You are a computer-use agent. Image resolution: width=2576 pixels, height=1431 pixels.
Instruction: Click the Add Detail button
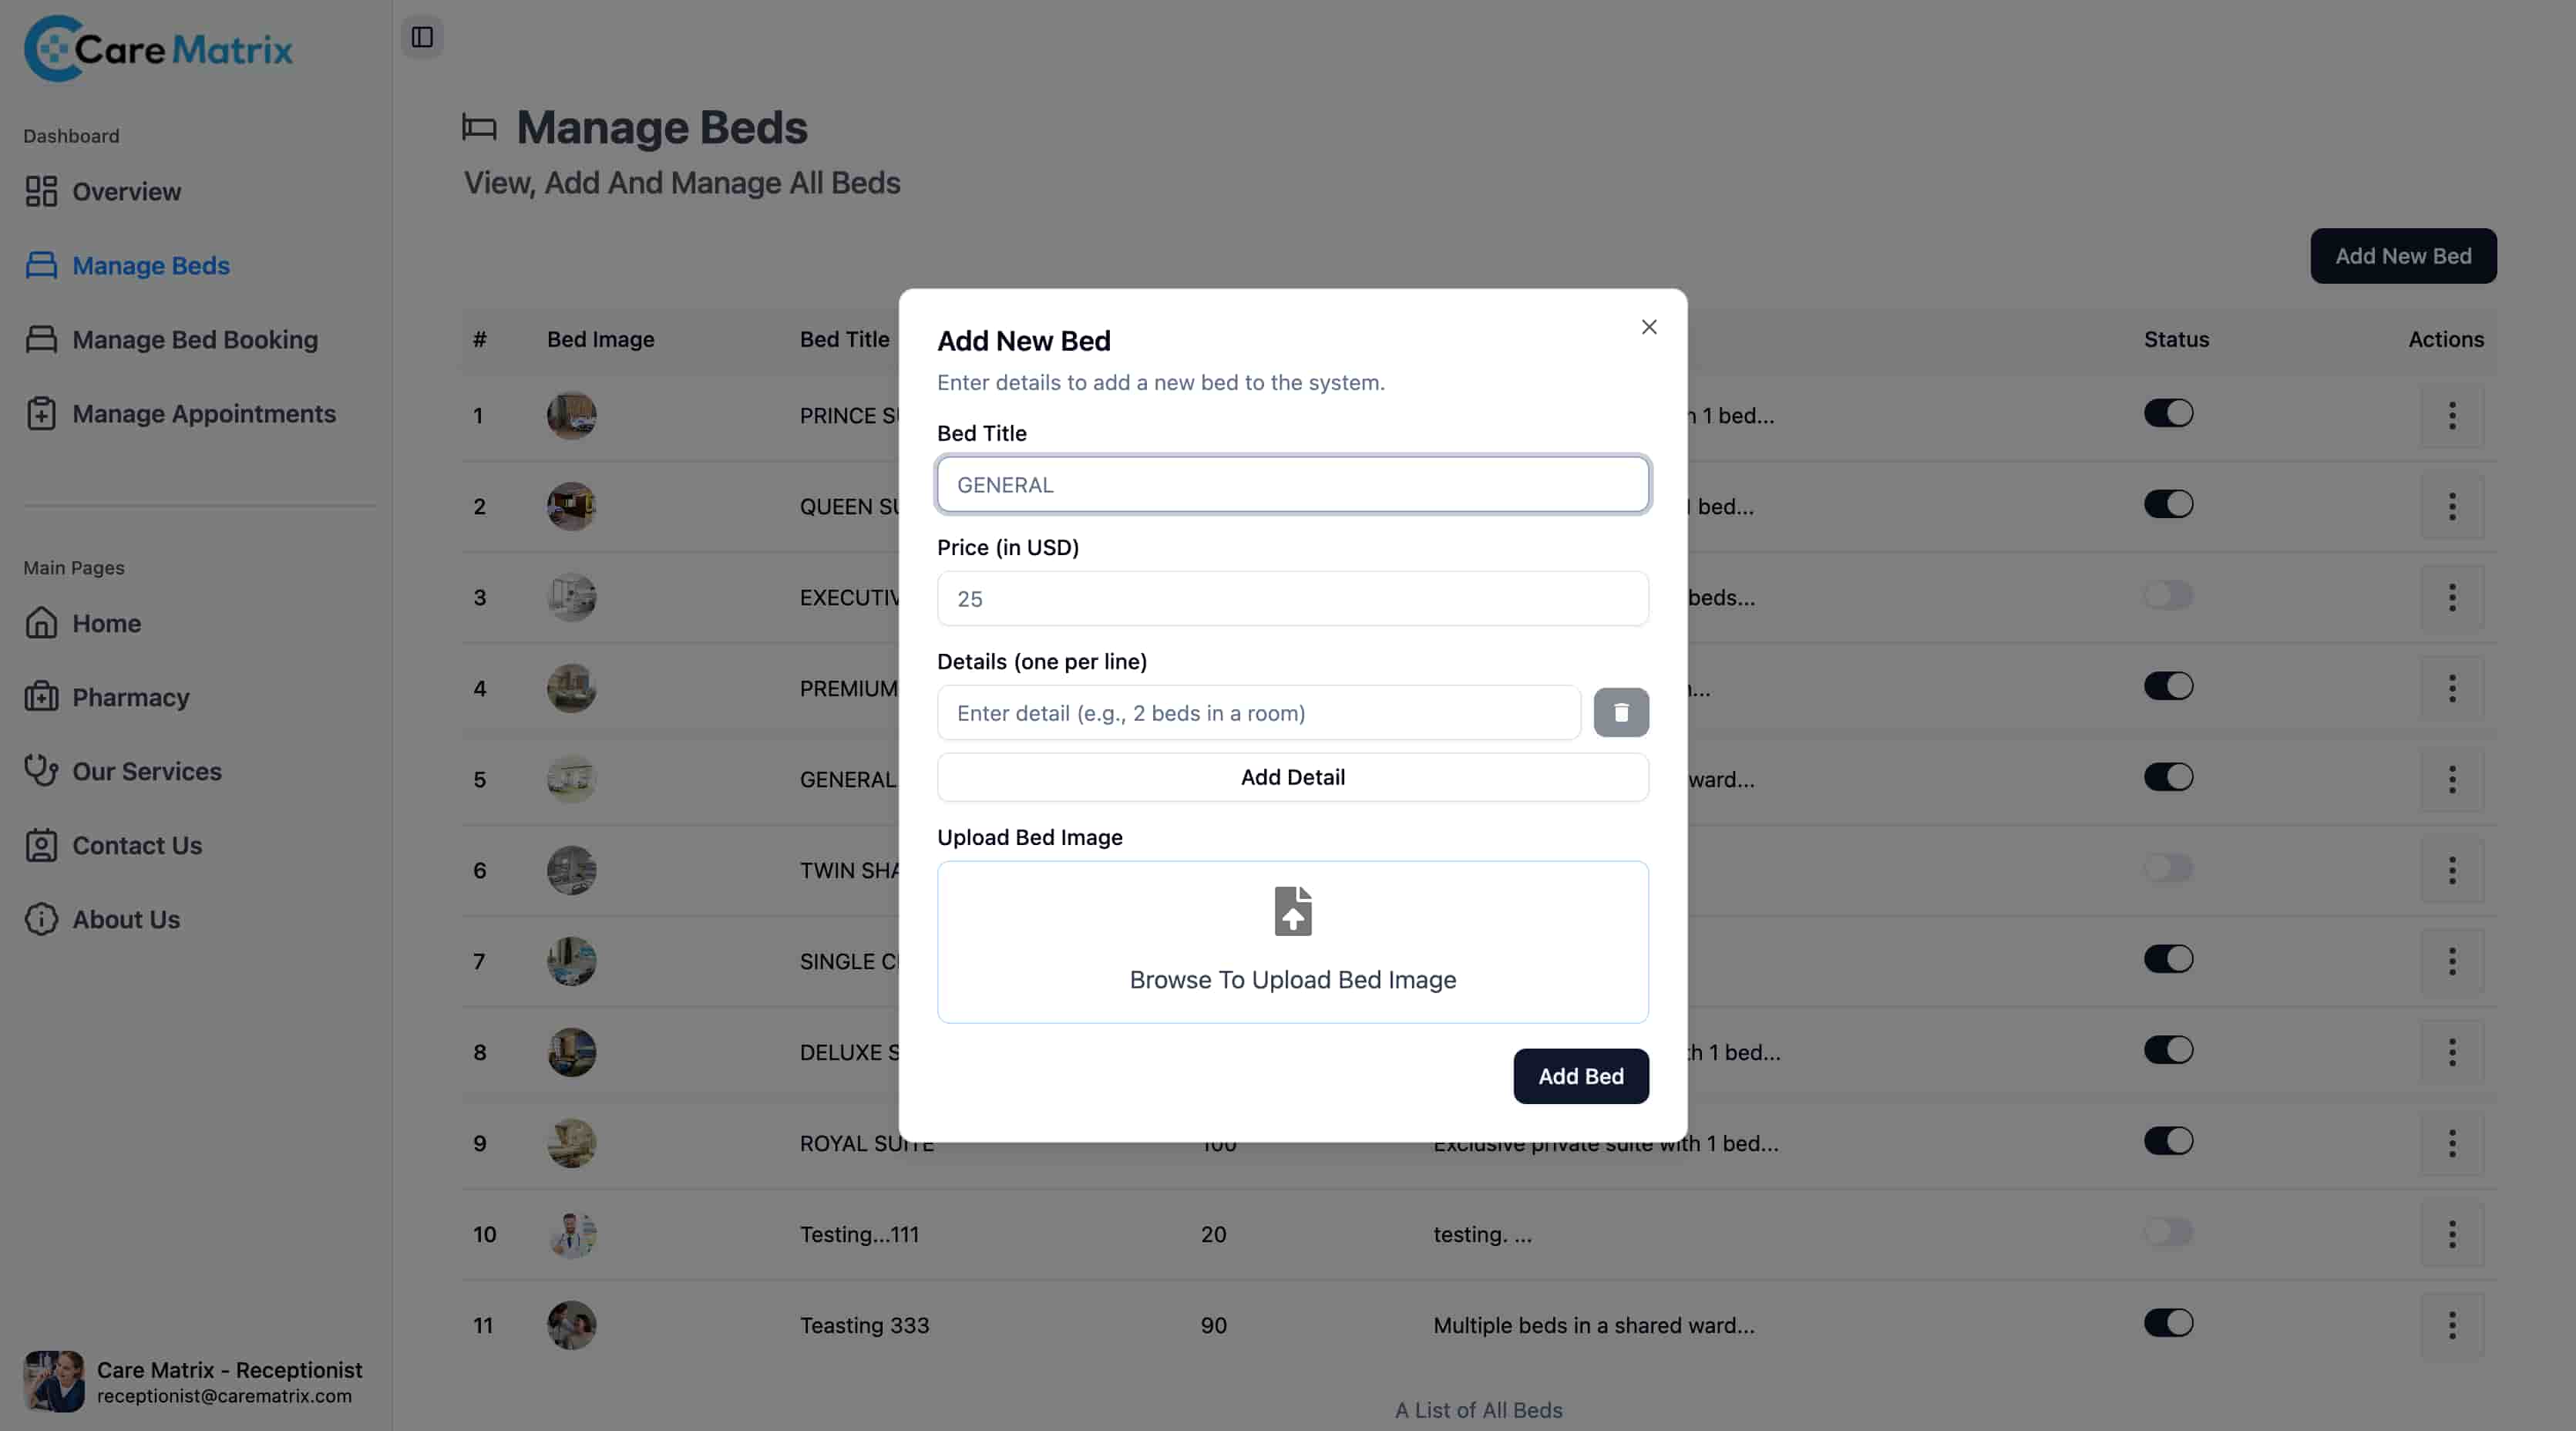pyautogui.click(x=1292, y=777)
